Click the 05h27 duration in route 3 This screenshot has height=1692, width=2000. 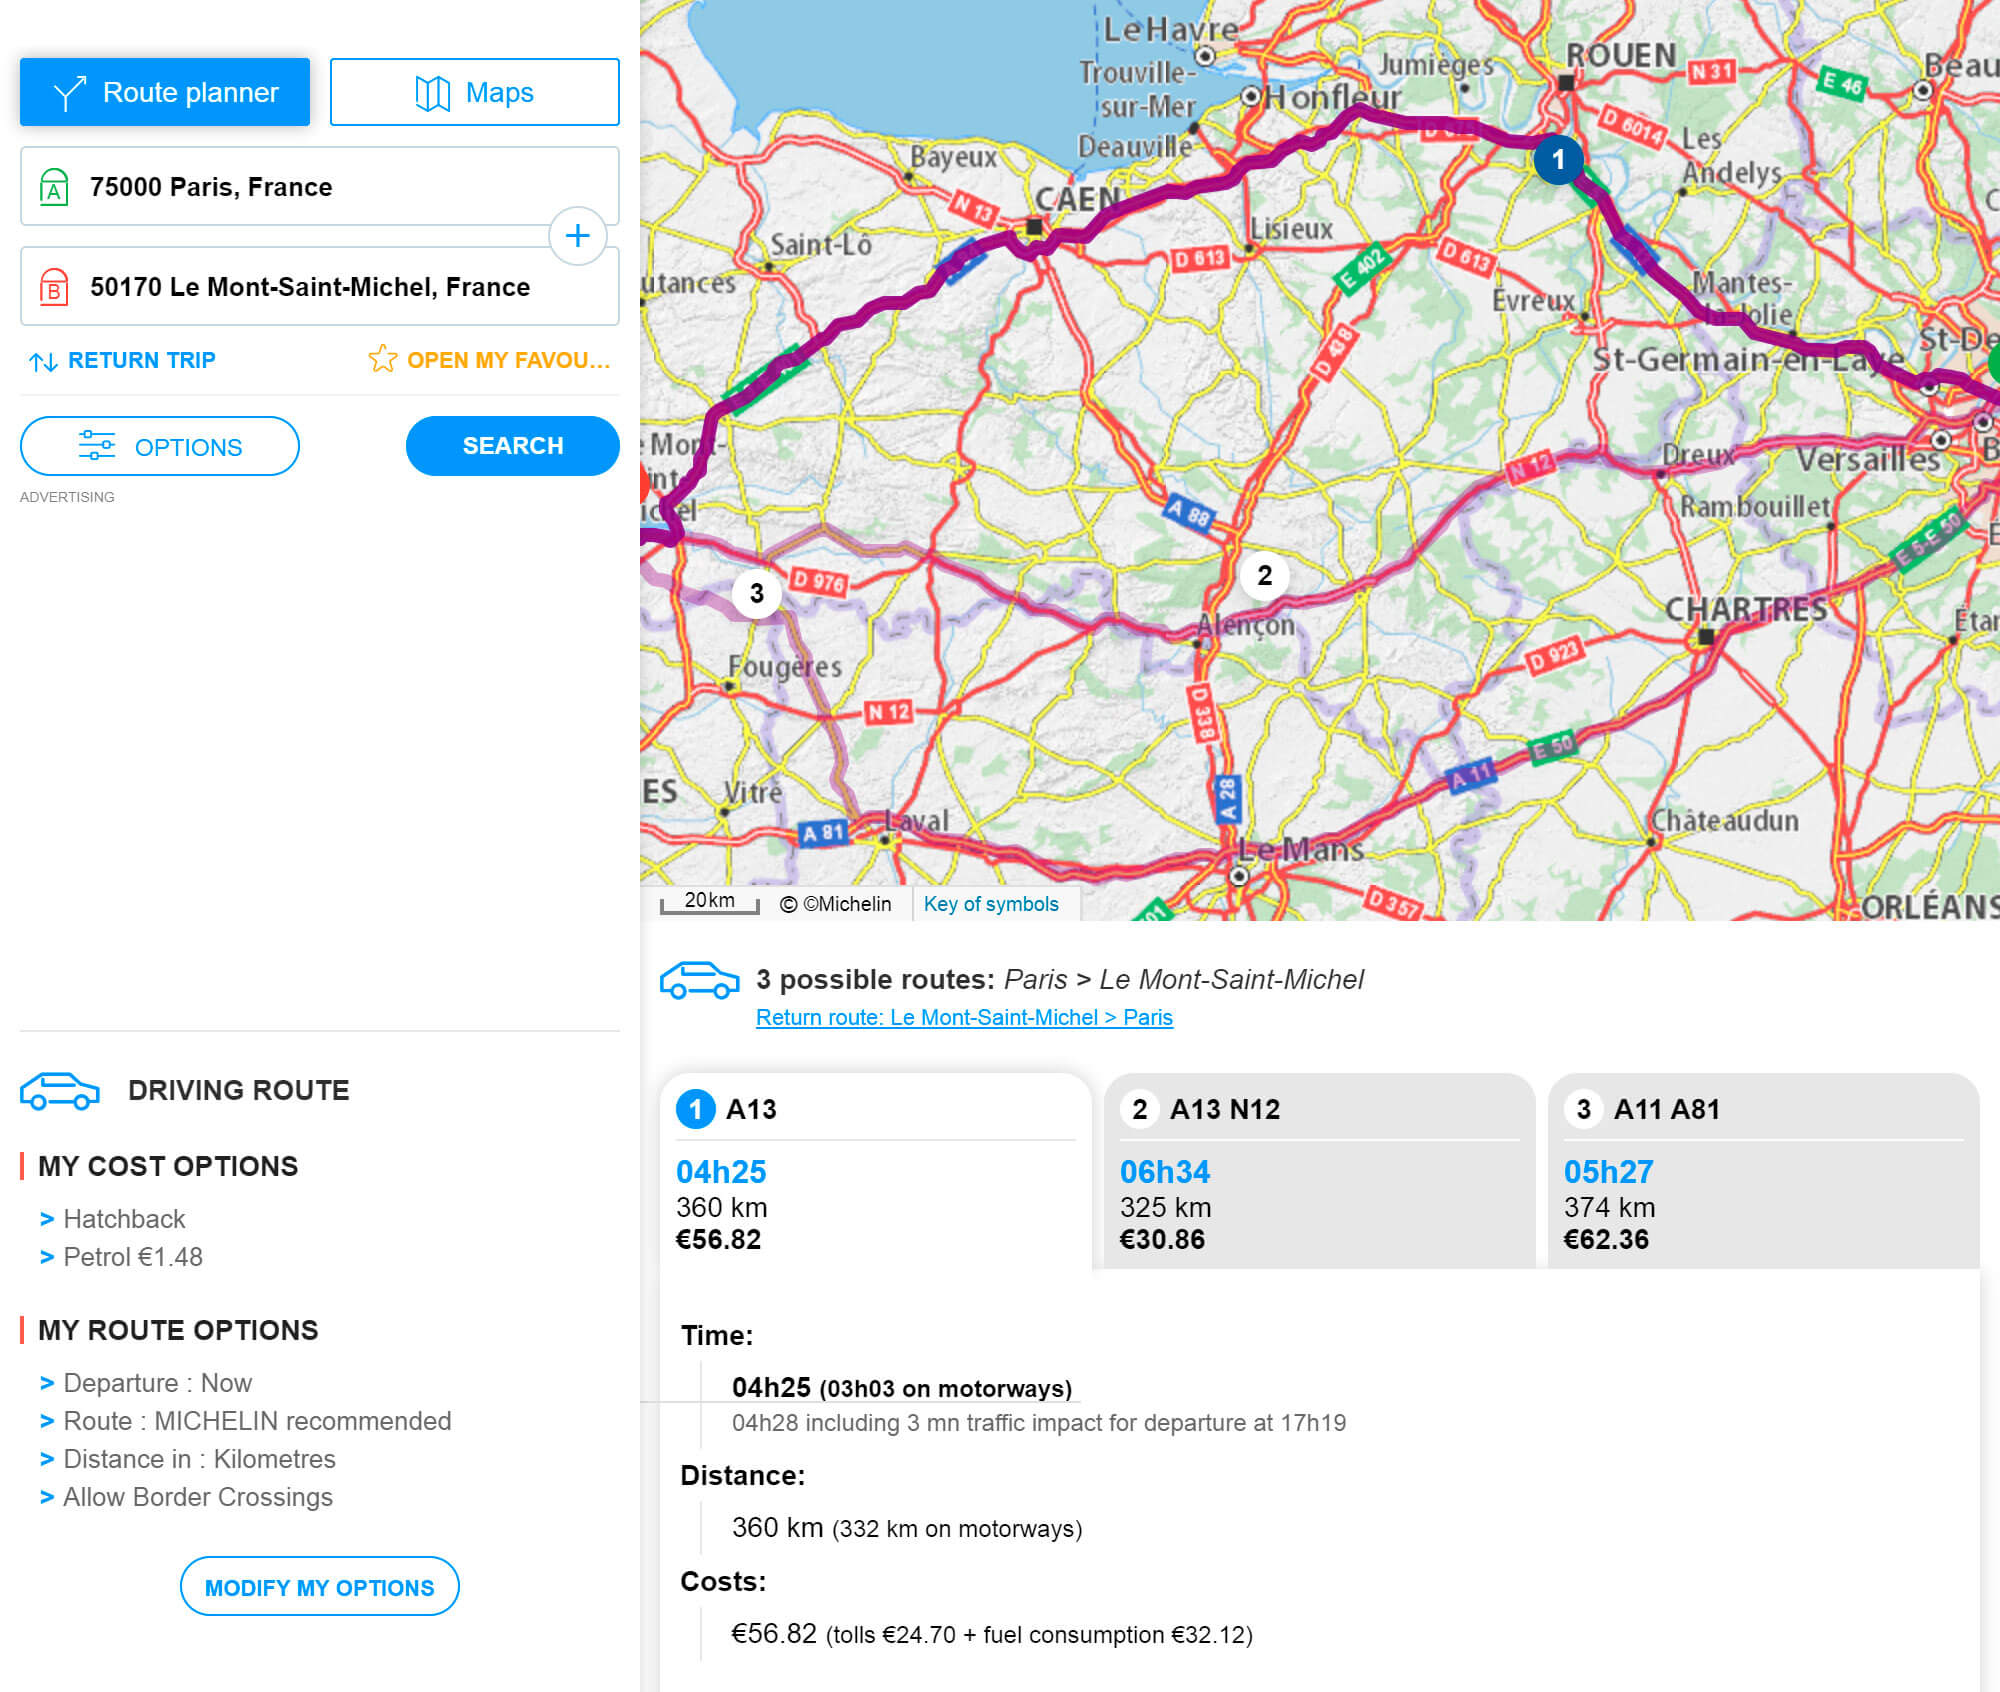(1609, 1171)
